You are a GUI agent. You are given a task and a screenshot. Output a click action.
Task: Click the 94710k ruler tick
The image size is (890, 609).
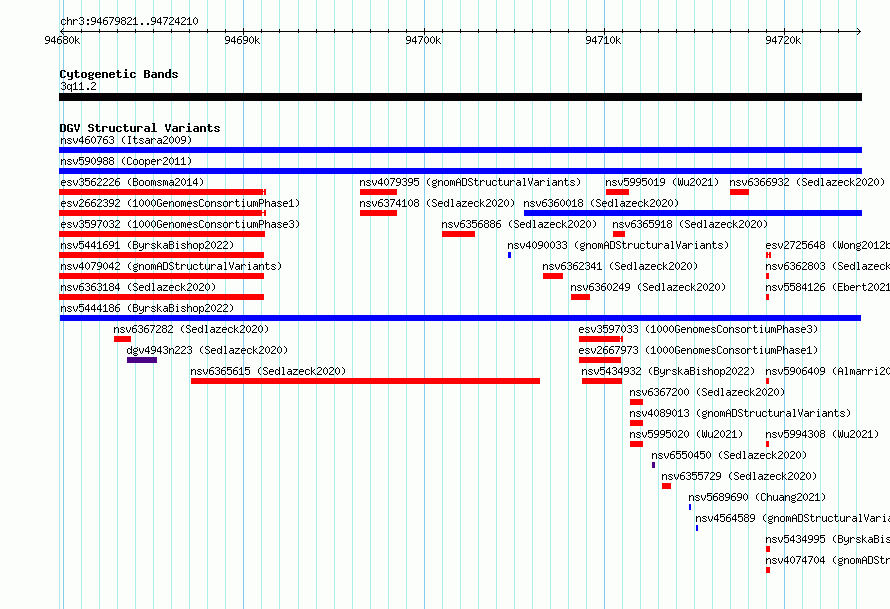pyautogui.click(x=603, y=40)
